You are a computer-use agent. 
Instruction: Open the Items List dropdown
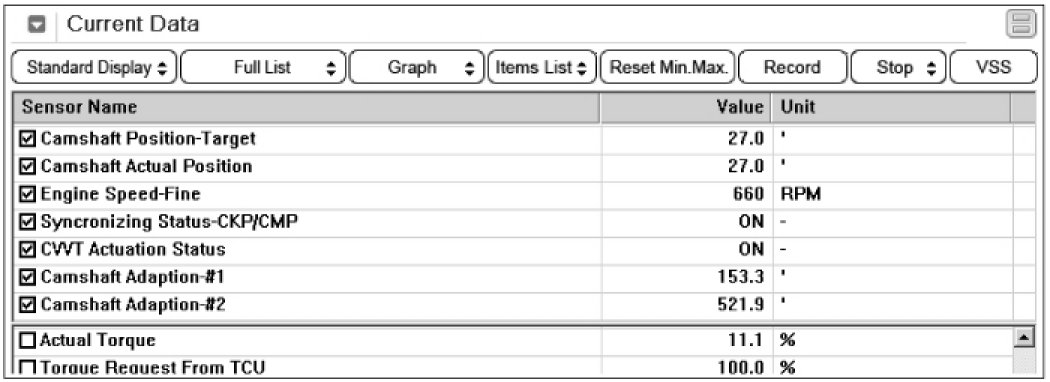tap(542, 68)
